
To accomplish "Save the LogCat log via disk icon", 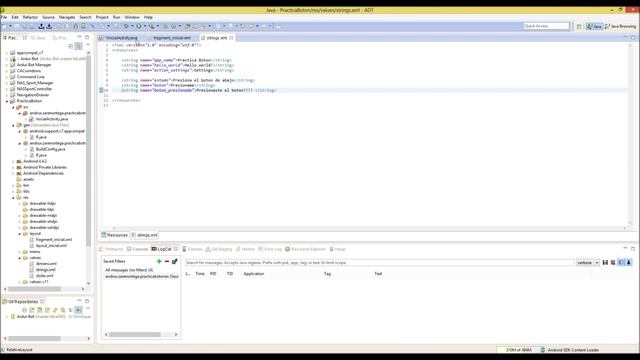I will click(x=605, y=262).
